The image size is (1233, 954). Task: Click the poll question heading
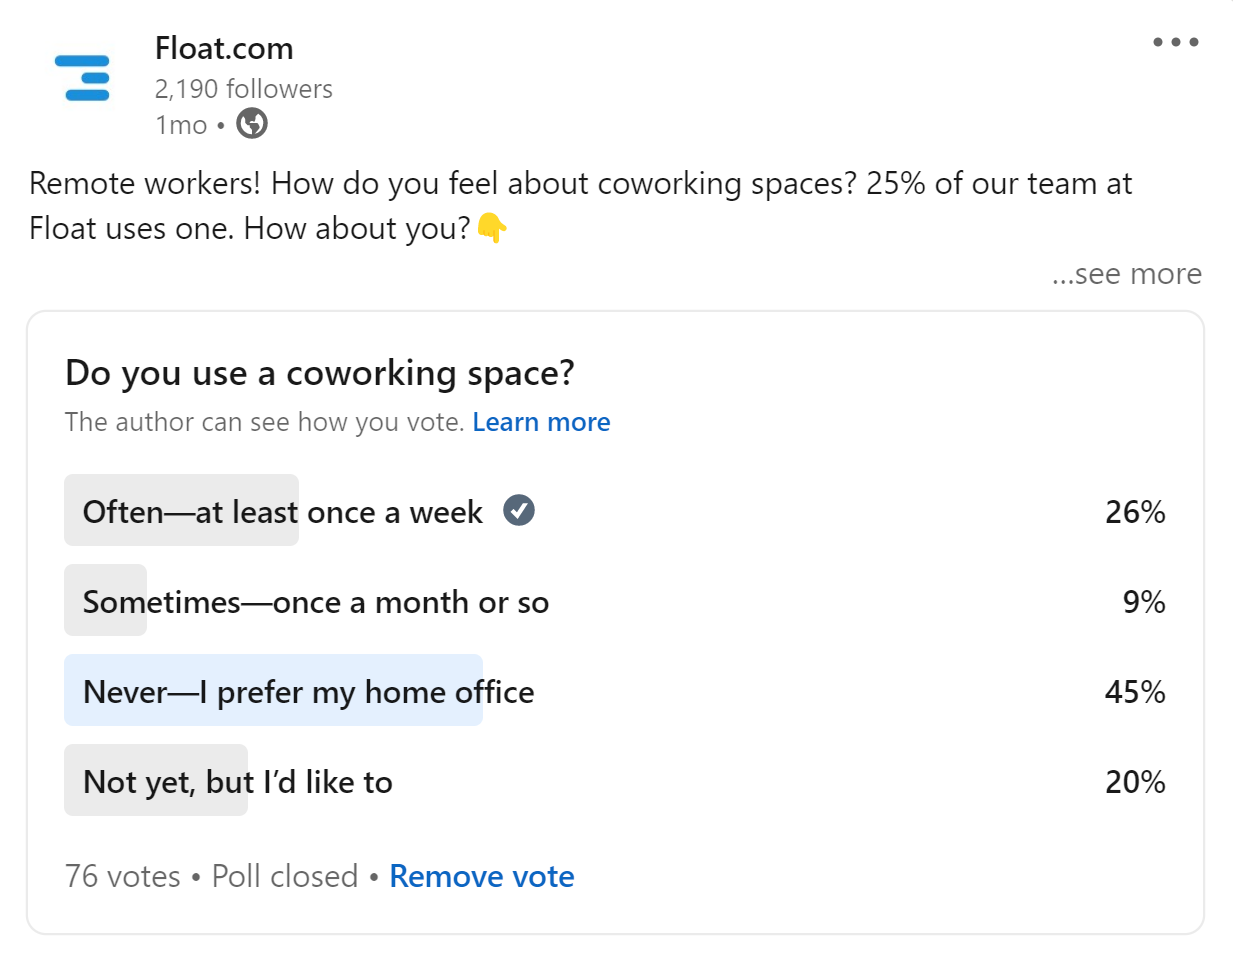[x=319, y=373]
